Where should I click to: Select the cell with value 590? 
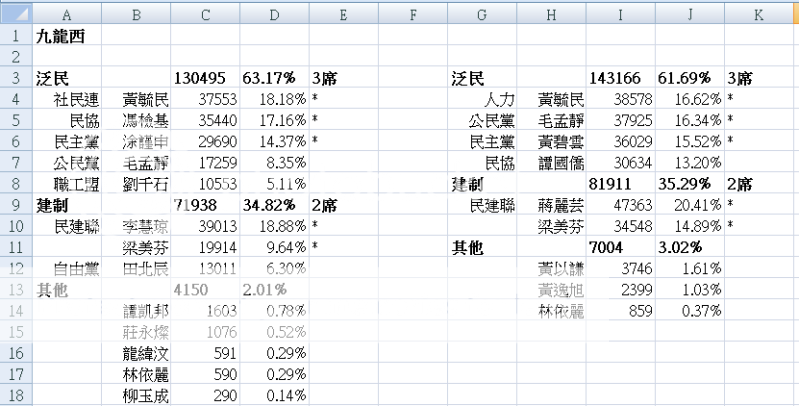(205, 374)
